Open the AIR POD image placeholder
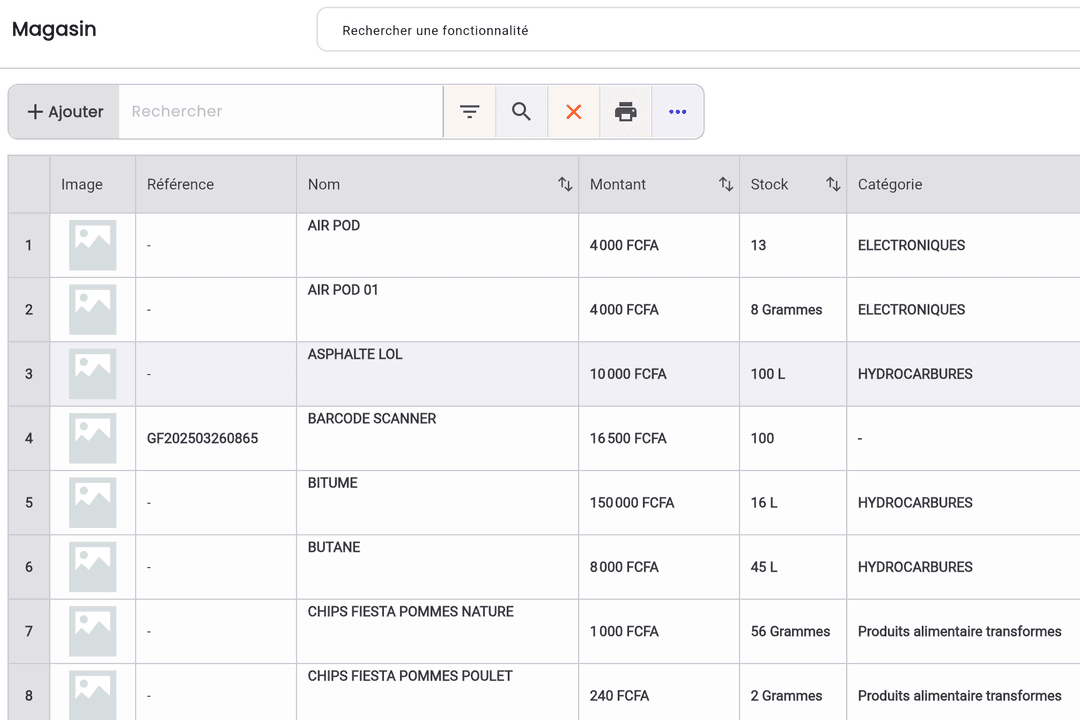 point(92,245)
